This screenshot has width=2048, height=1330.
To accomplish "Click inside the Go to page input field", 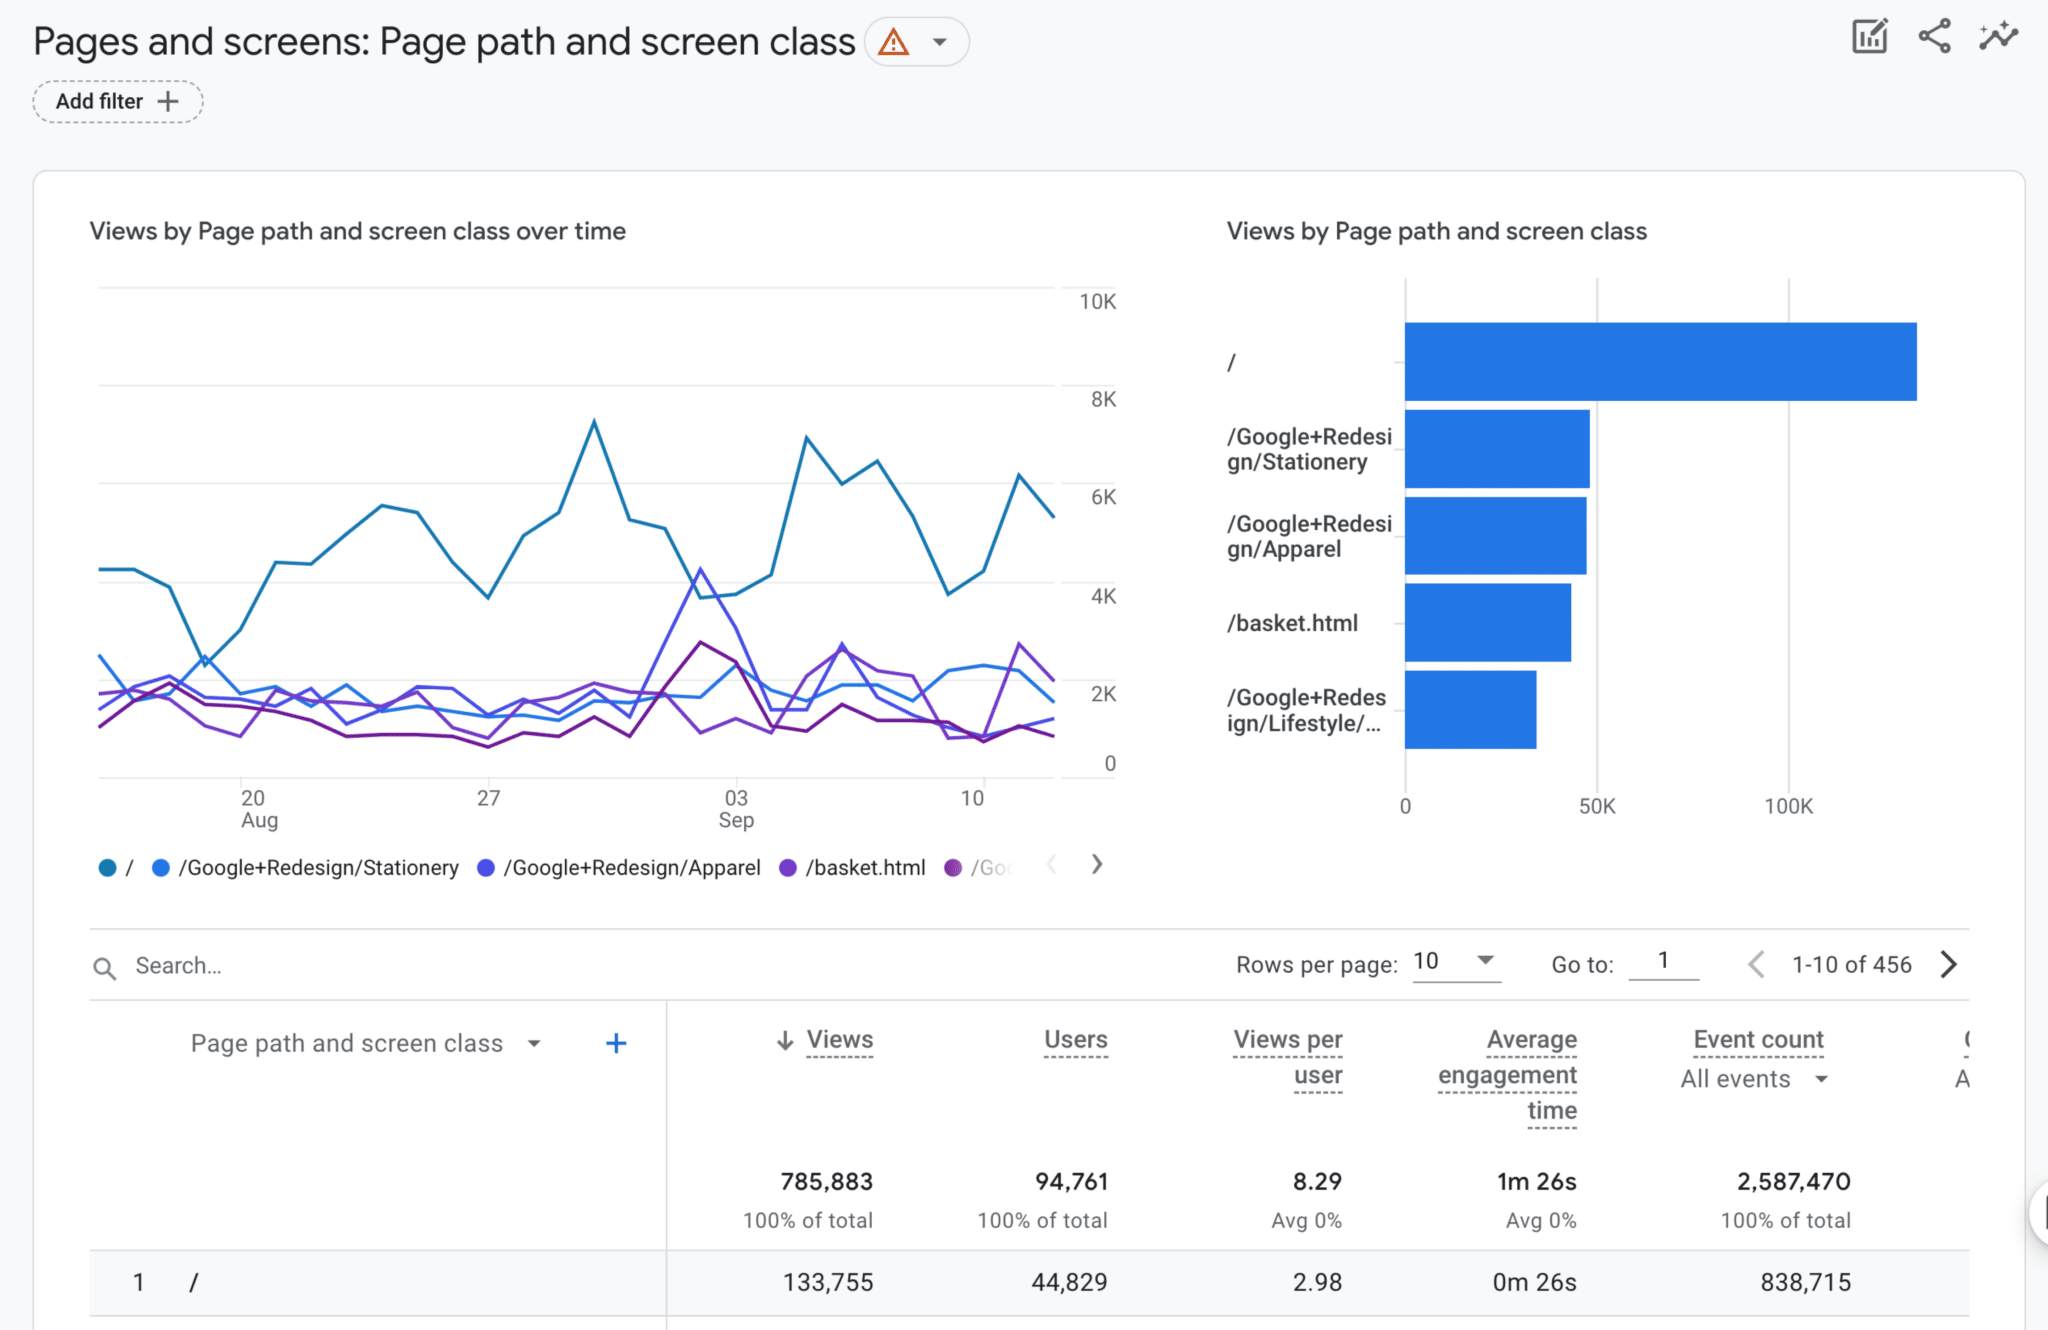I will 1664,962.
